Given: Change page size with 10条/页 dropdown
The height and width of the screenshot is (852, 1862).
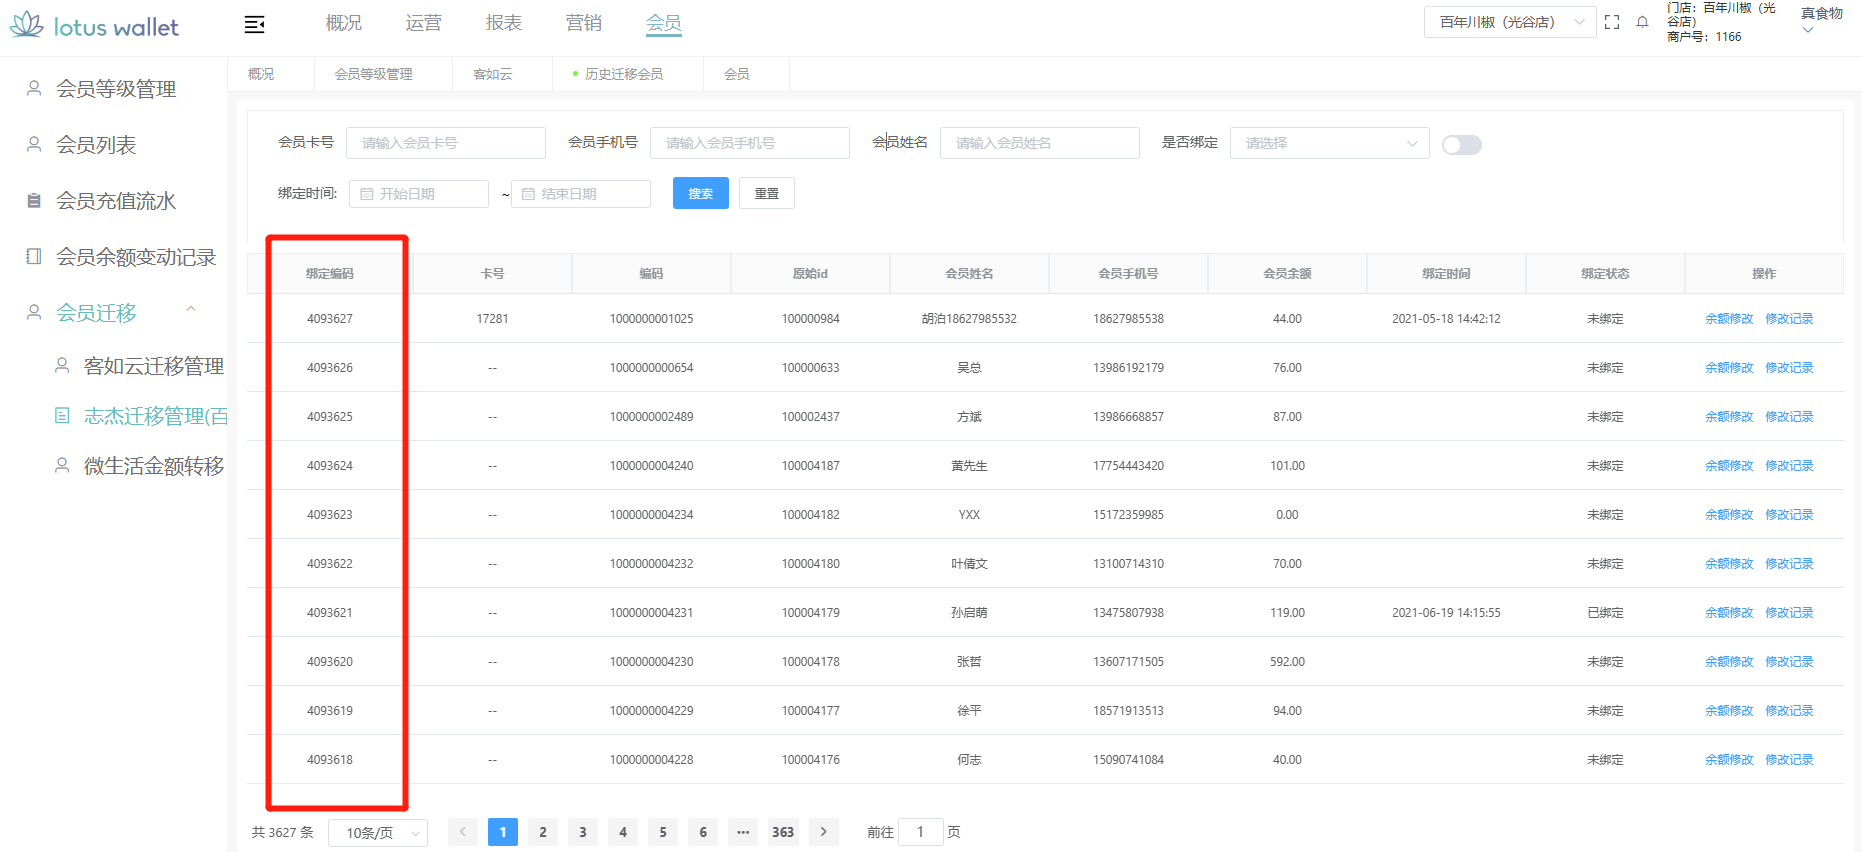Looking at the screenshot, I should (x=378, y=833).
